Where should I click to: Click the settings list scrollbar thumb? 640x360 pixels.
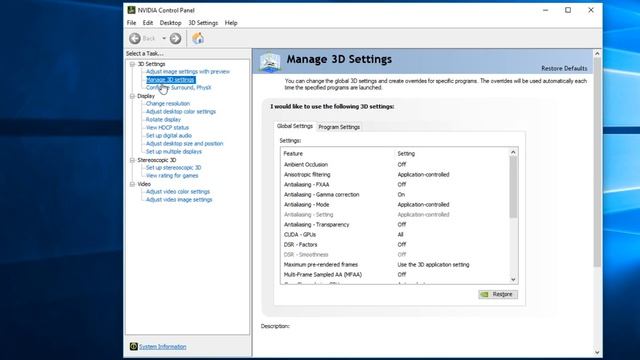point(513,187)
